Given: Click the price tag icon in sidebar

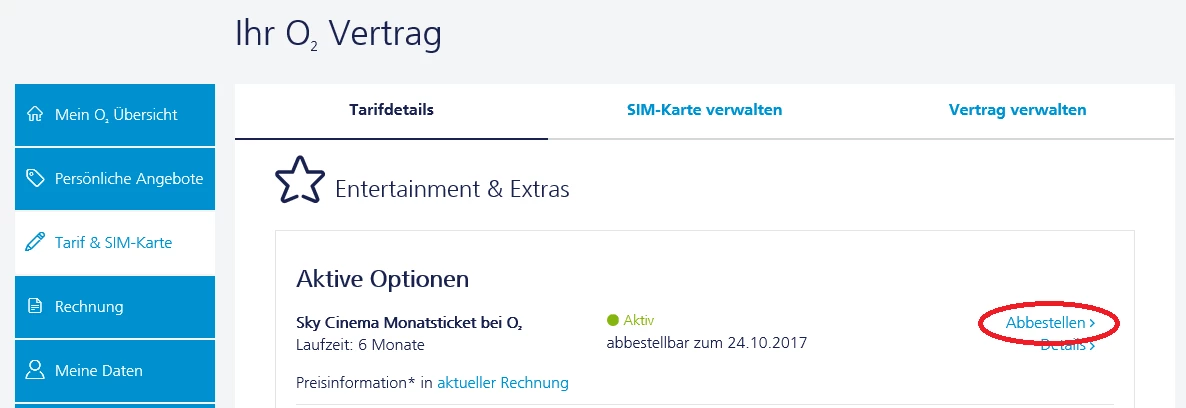Looking at the screenshot, I should coord(36,178).
